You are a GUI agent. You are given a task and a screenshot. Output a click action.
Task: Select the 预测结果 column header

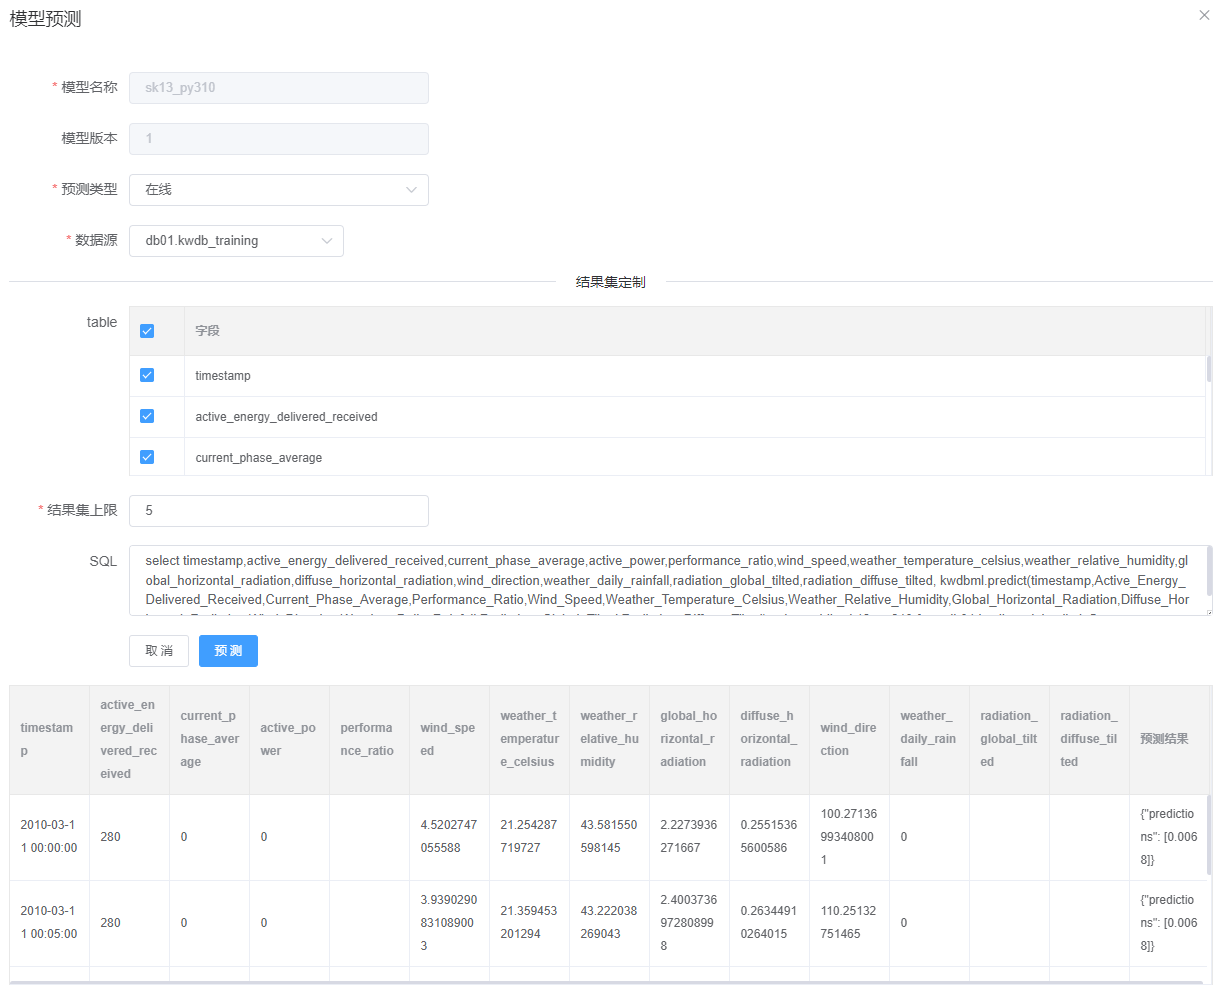(x=1164, y=739)
